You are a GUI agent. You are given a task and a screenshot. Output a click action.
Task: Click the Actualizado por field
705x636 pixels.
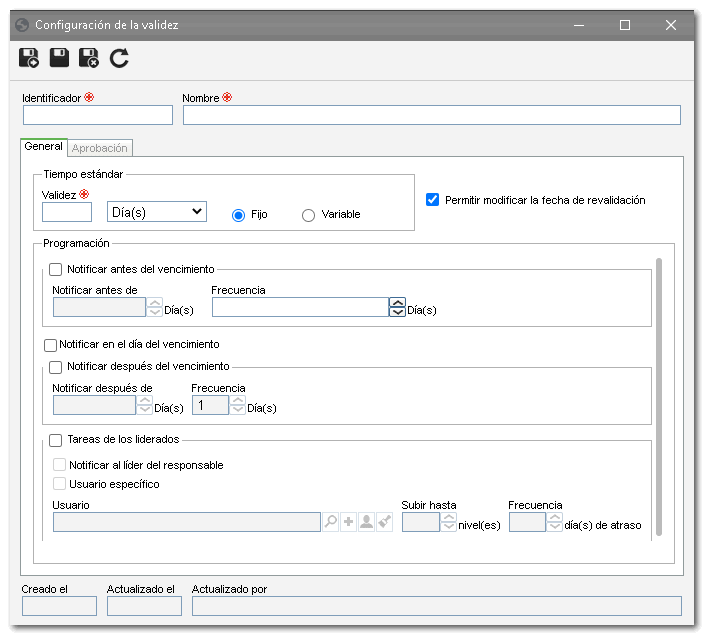[437, 606]
